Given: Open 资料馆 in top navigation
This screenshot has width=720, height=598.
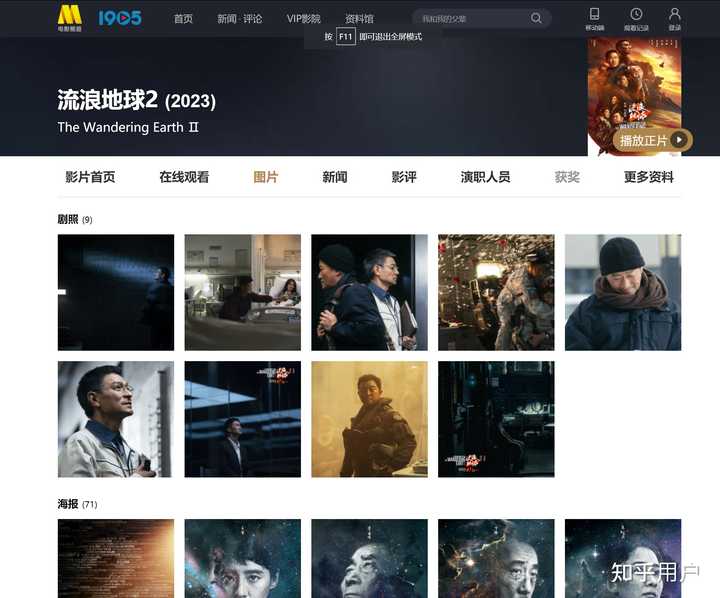Looking at the screenshot, I should (x=359, y=19).
